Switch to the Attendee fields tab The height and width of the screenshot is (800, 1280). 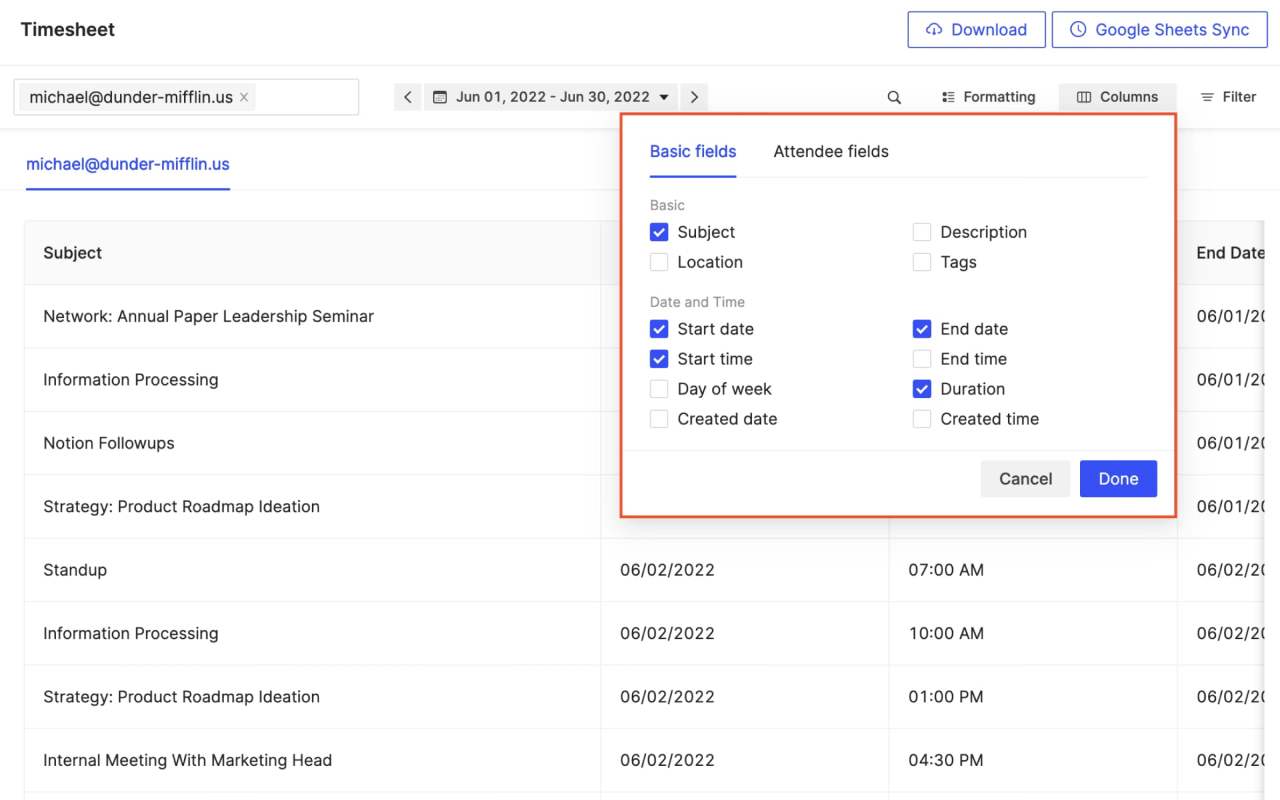click(831, 152)
